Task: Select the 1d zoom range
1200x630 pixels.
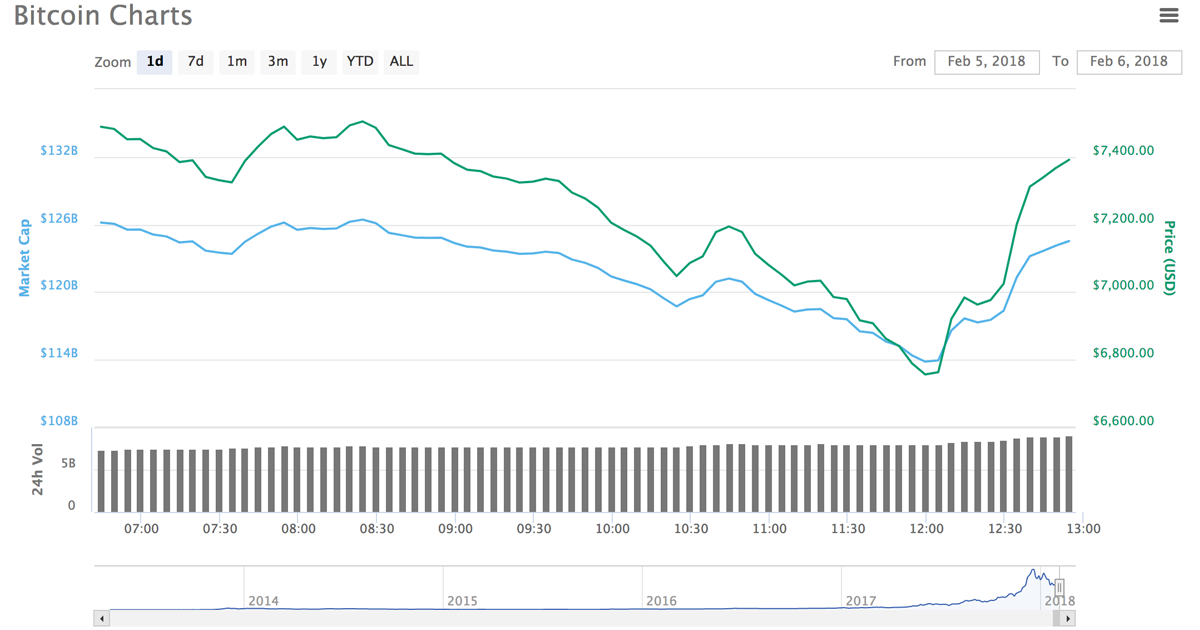Action: coord(155,61)
